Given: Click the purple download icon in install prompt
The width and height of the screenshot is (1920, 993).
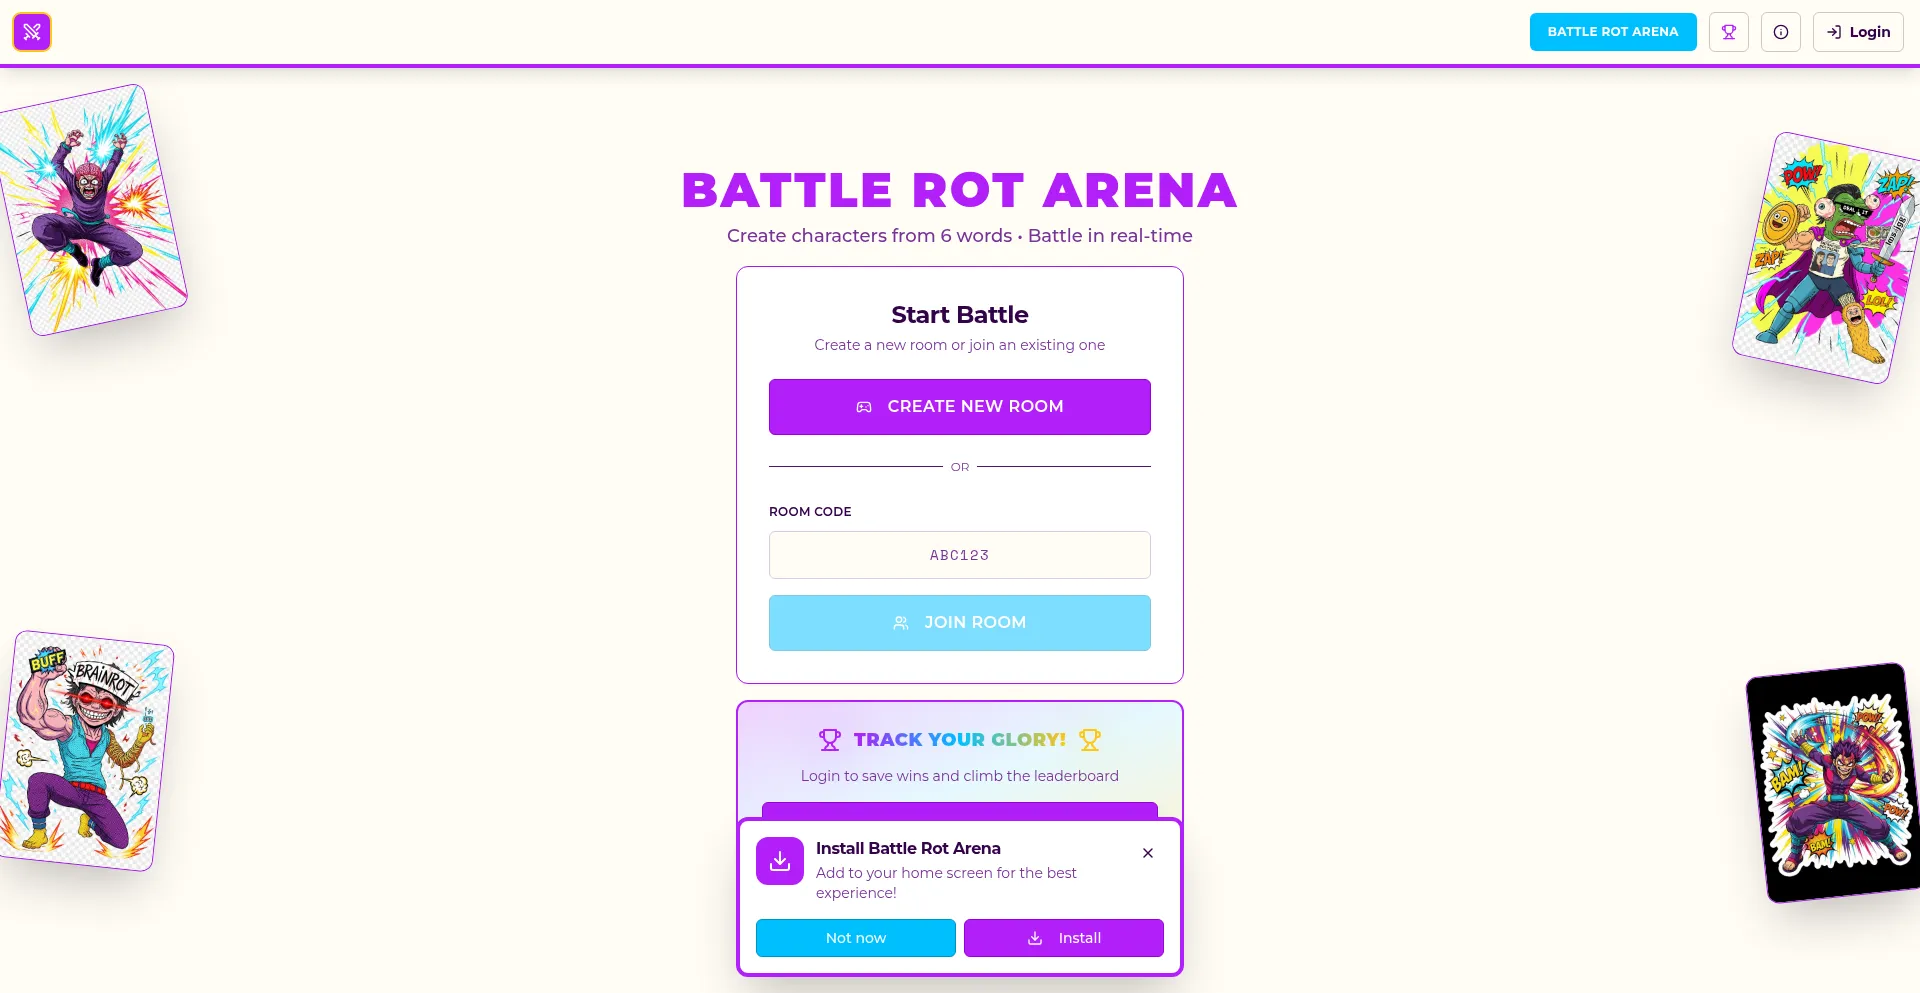Looking at the screenshot, I should pos(780,861).
